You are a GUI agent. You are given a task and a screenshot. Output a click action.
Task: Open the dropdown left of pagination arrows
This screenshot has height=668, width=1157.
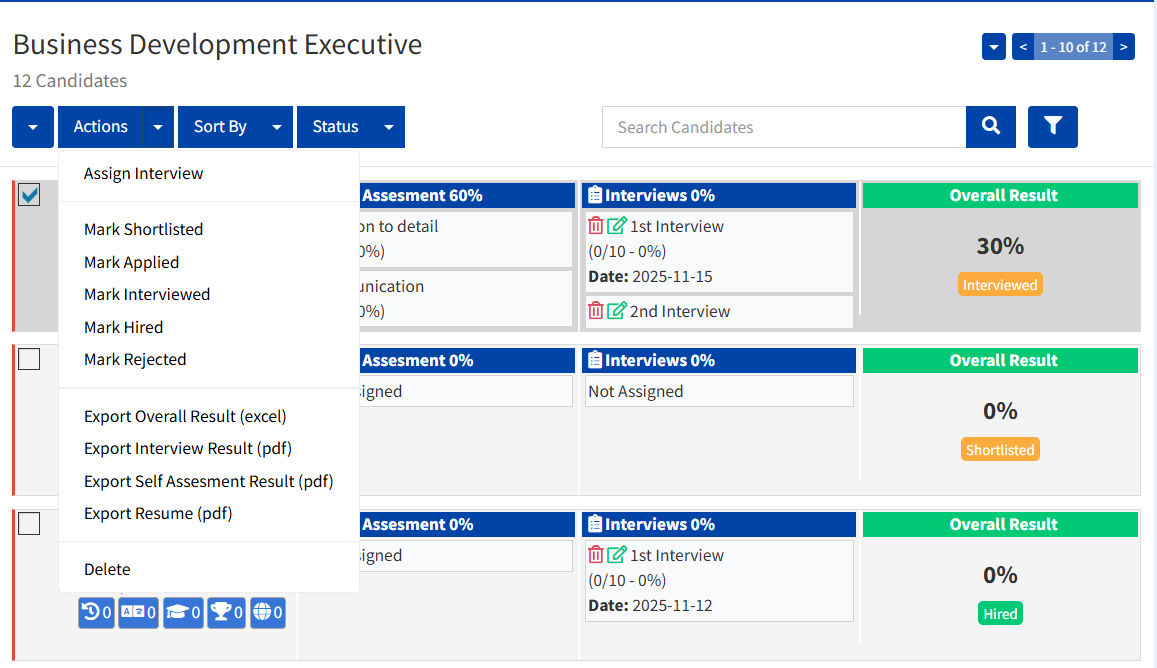point(993,47)
